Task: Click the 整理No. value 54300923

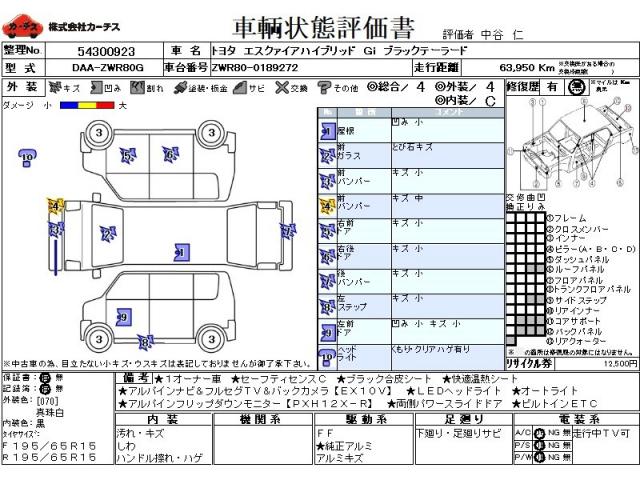Action: coord(106,51)
